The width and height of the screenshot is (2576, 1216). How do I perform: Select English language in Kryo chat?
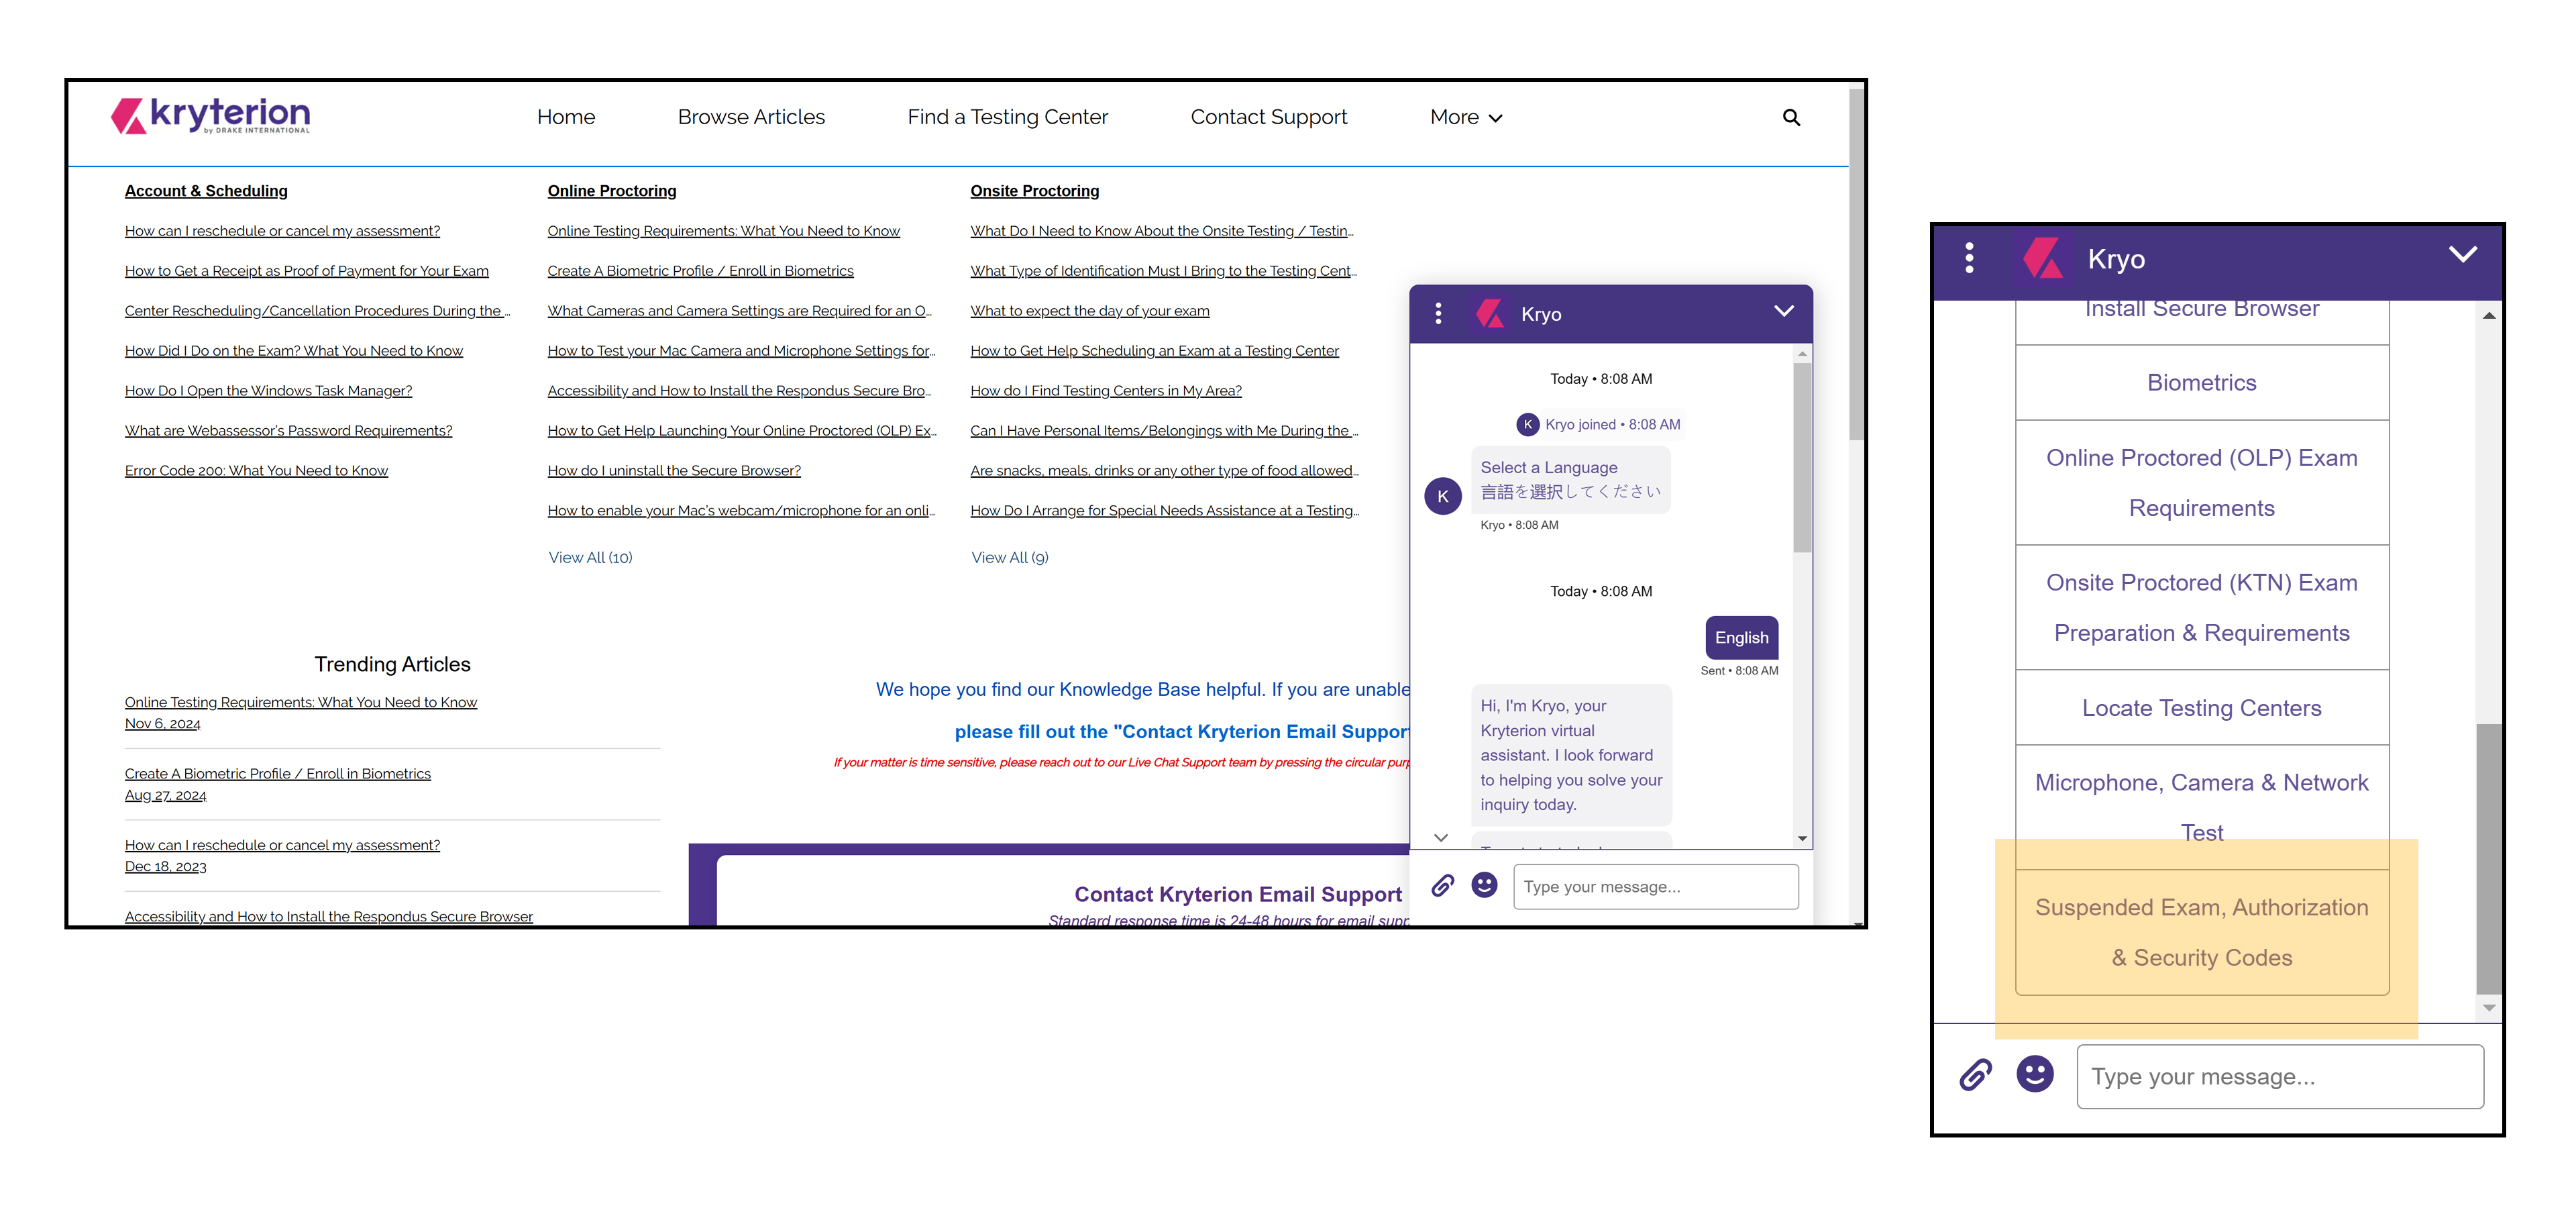coord(1739,638)
